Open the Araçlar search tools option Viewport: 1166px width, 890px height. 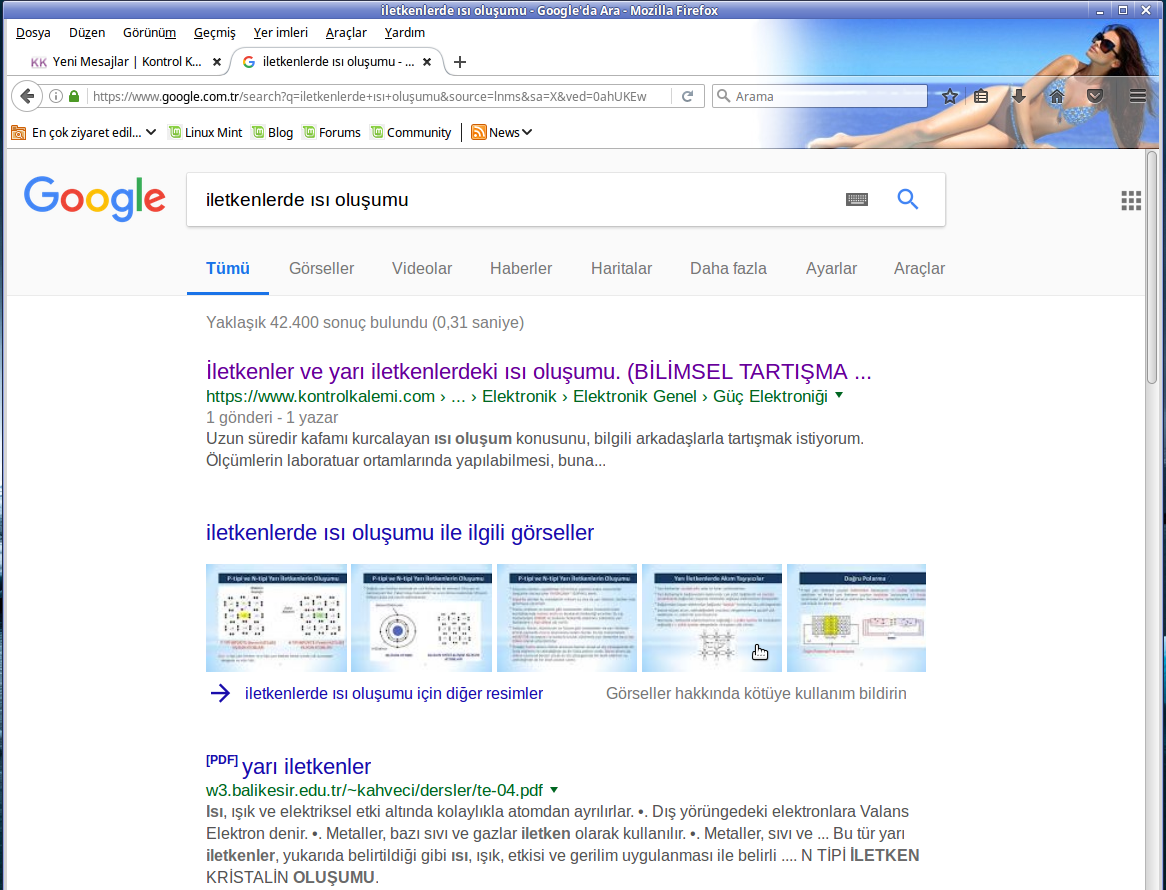coord(919,268)
